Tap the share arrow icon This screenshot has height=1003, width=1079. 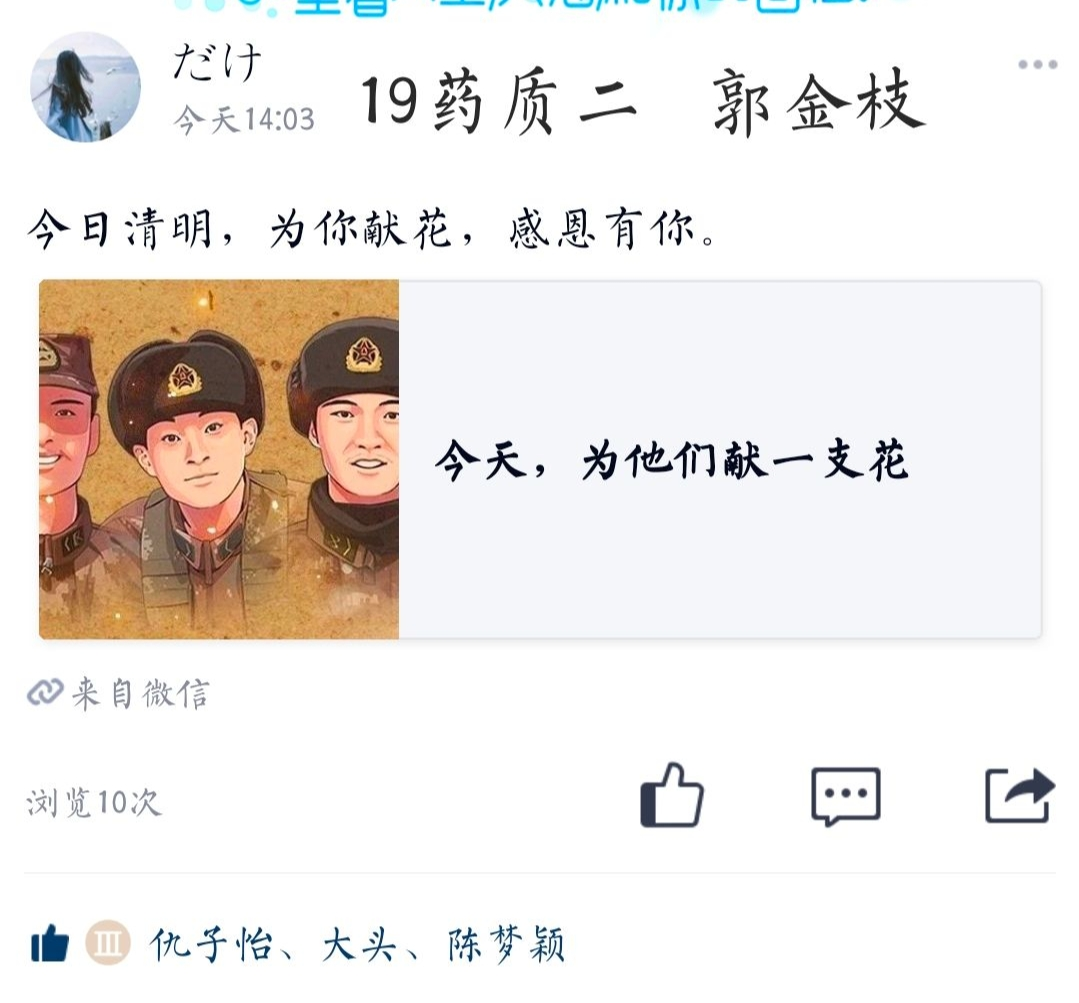[1020, 796]
